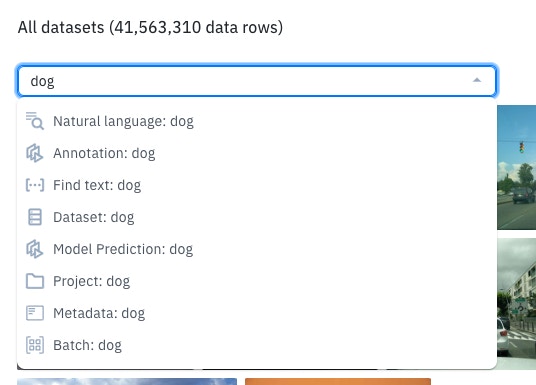This screenshot has width=536, height=385.
Task: Click the Dataset stack icon
Action: tap(35, 217)
